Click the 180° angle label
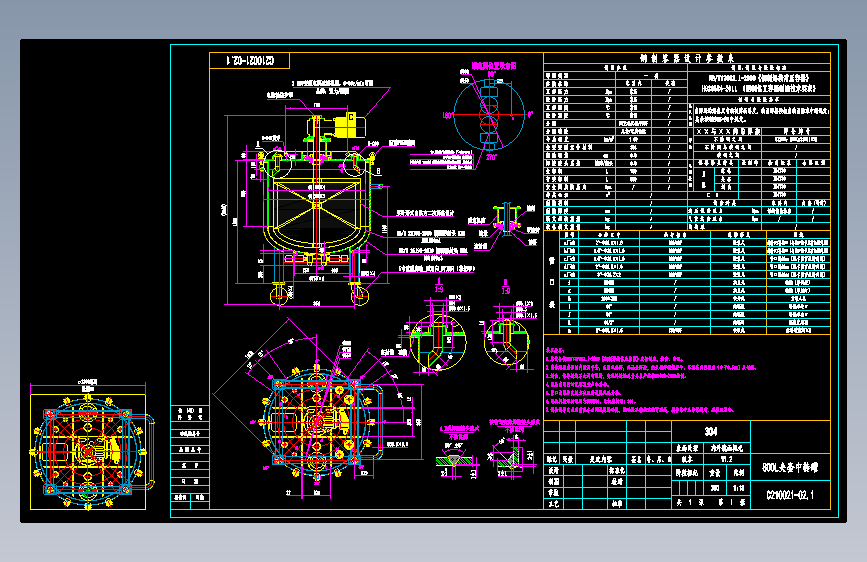 447,115
